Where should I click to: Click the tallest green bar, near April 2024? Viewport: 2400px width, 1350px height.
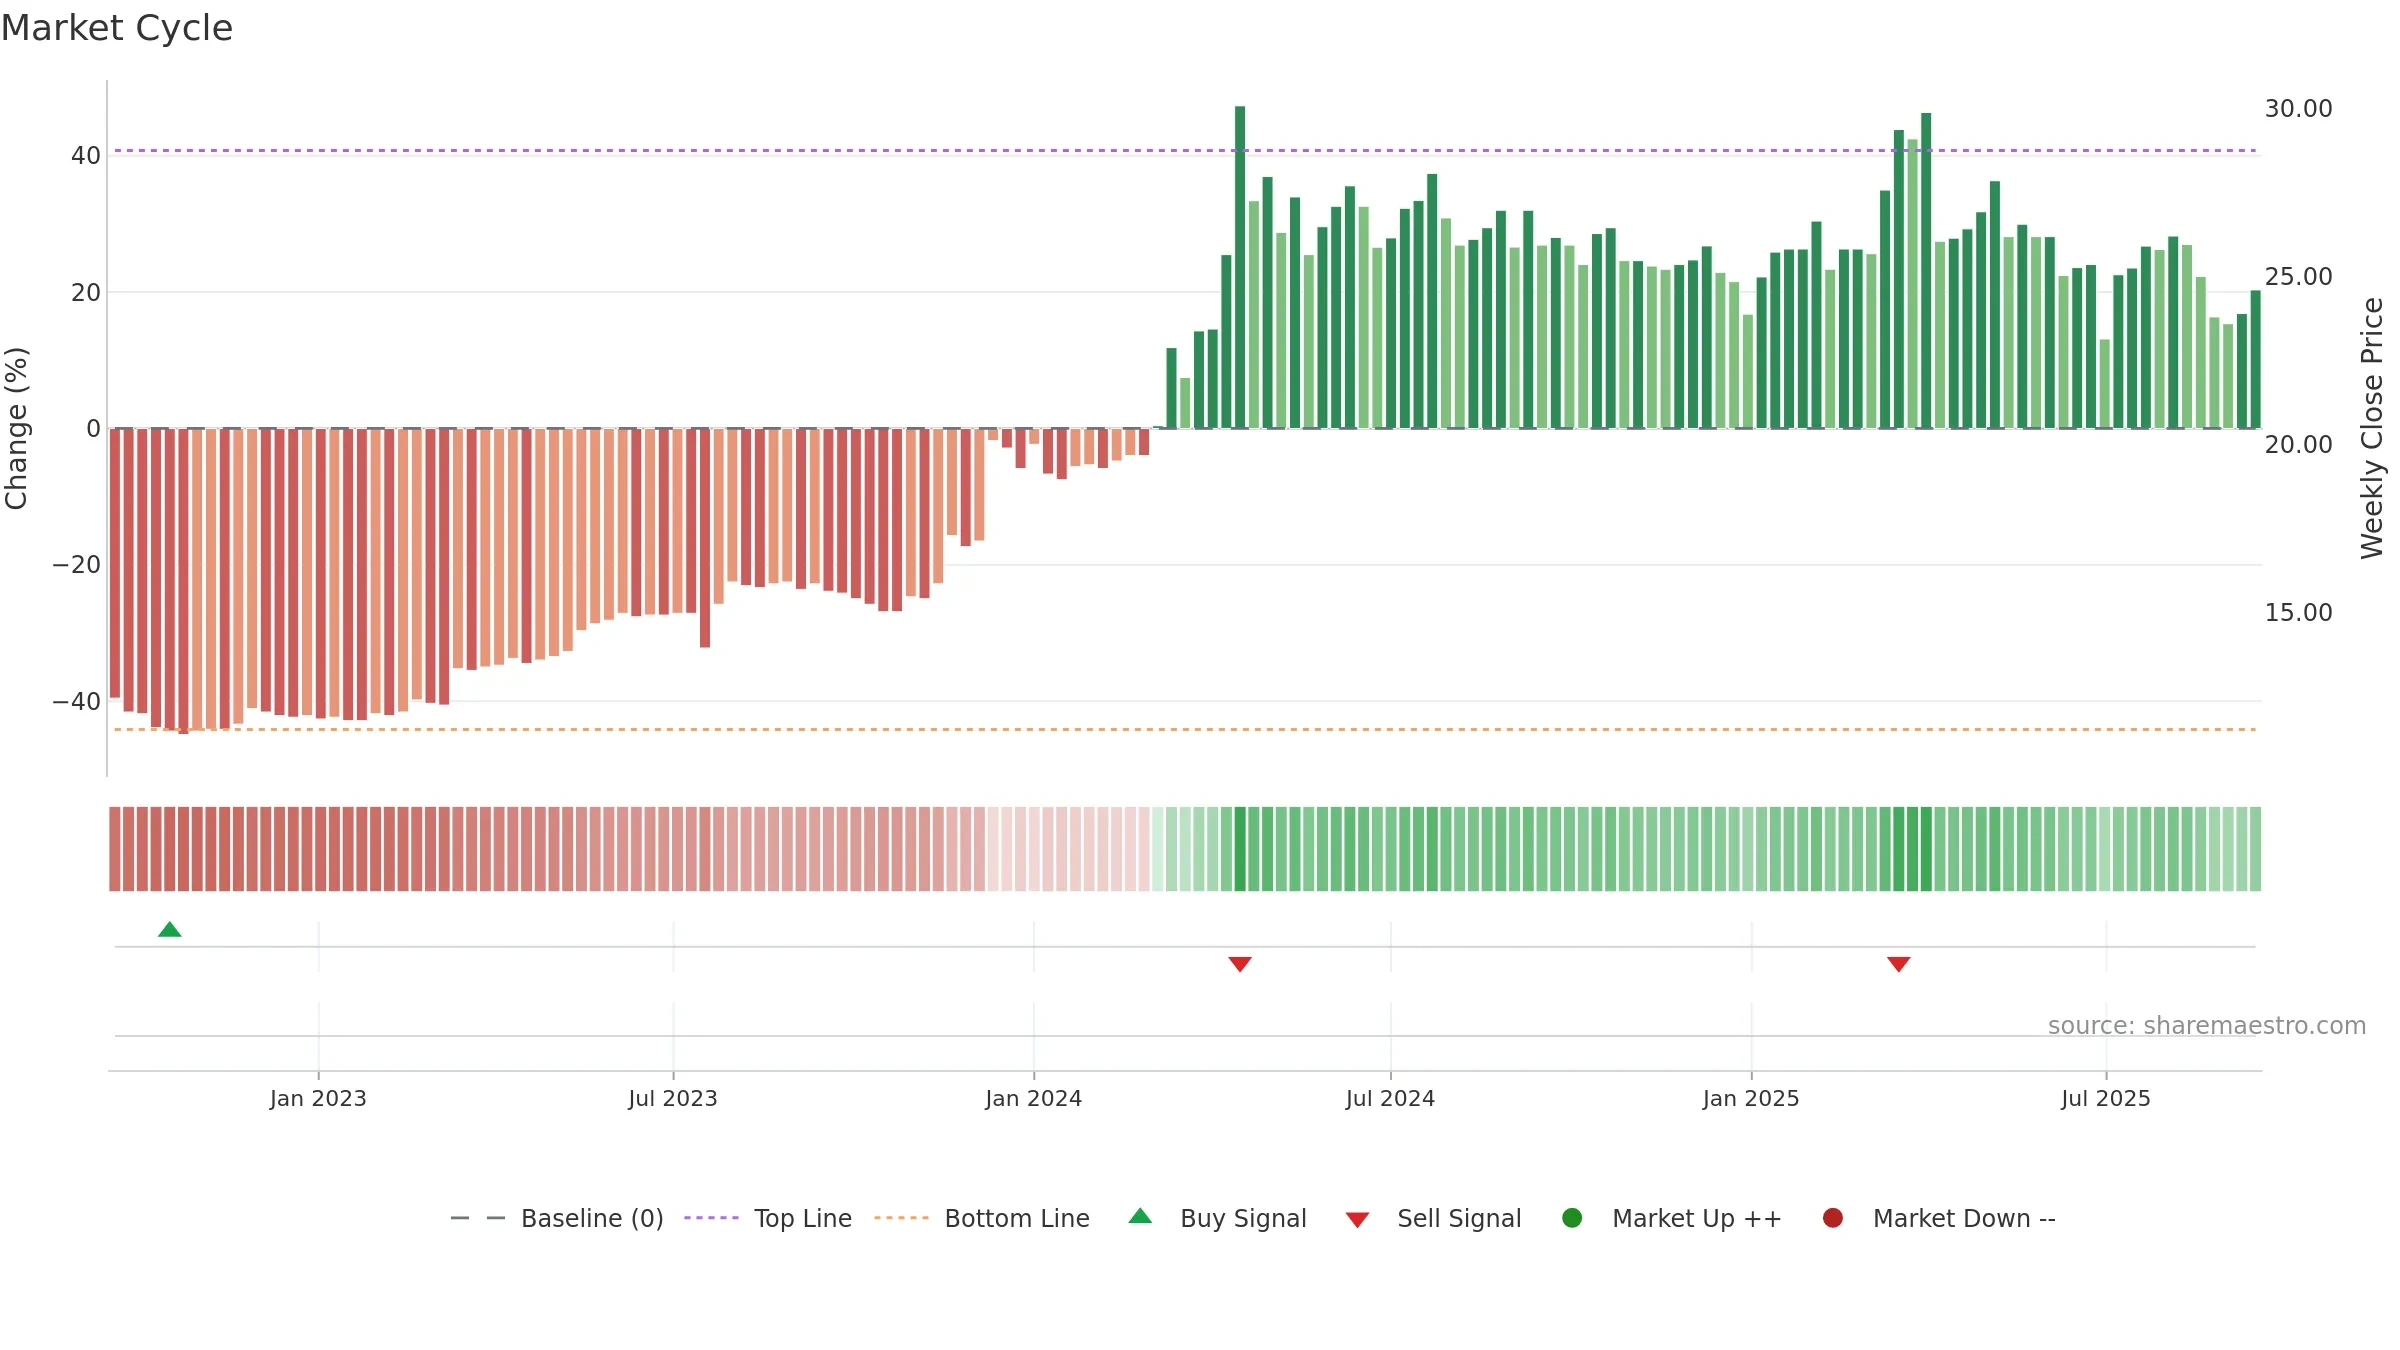(x=1240, y=267)
